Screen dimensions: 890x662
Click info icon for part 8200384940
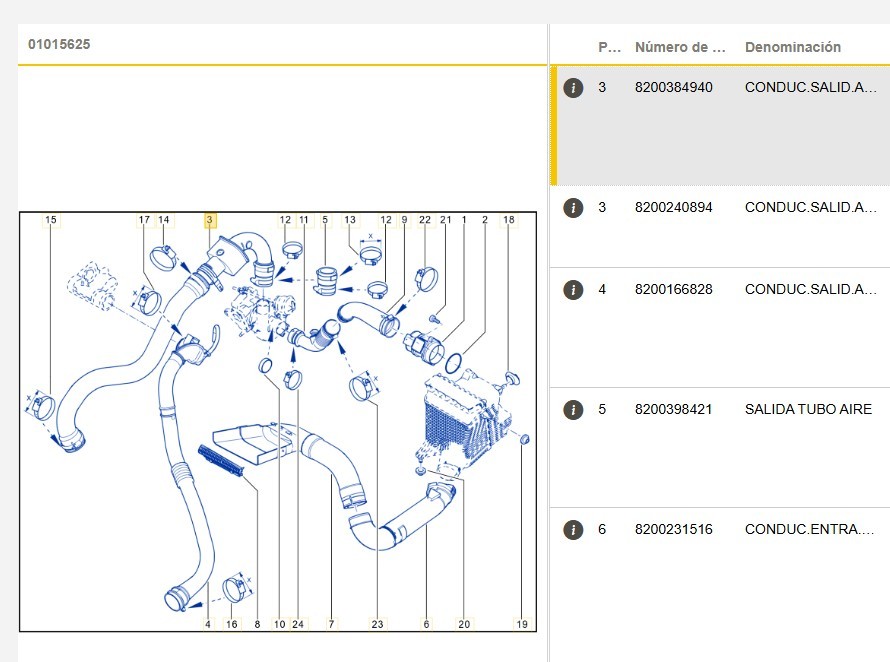(x=573, y=88)
